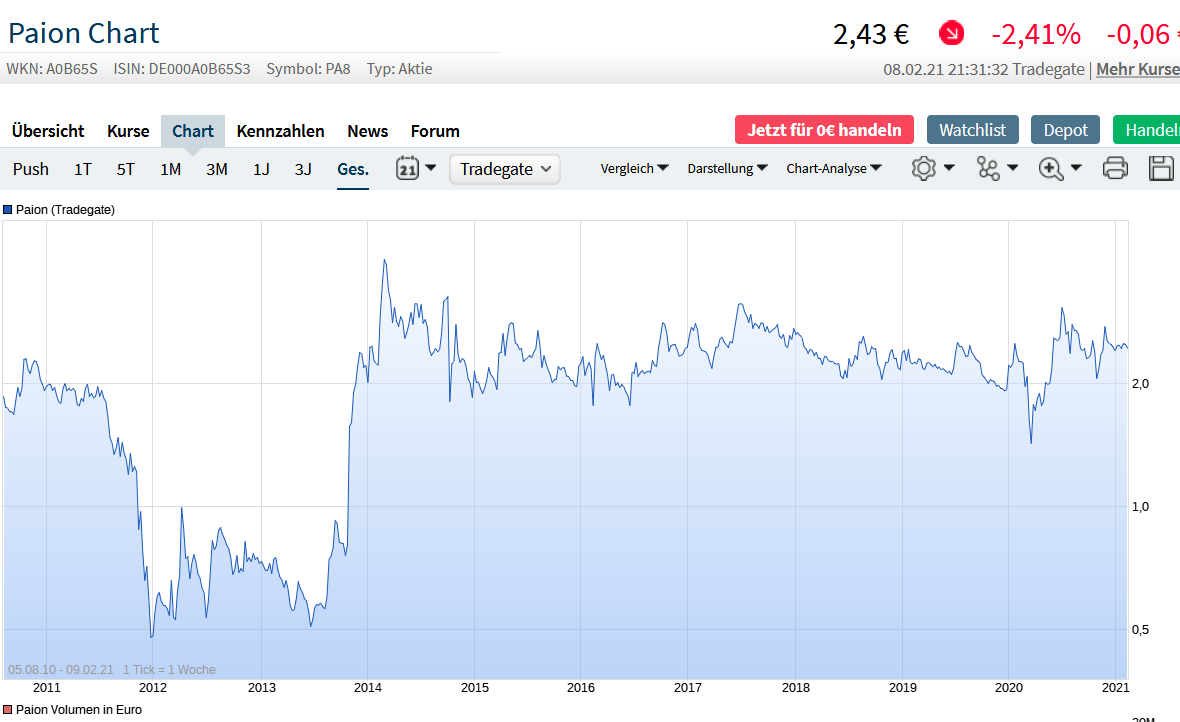Screen dimensions: 1180x722
Task: Open the Chart-Analyse dropdown menu
Action: pos(834,169)
